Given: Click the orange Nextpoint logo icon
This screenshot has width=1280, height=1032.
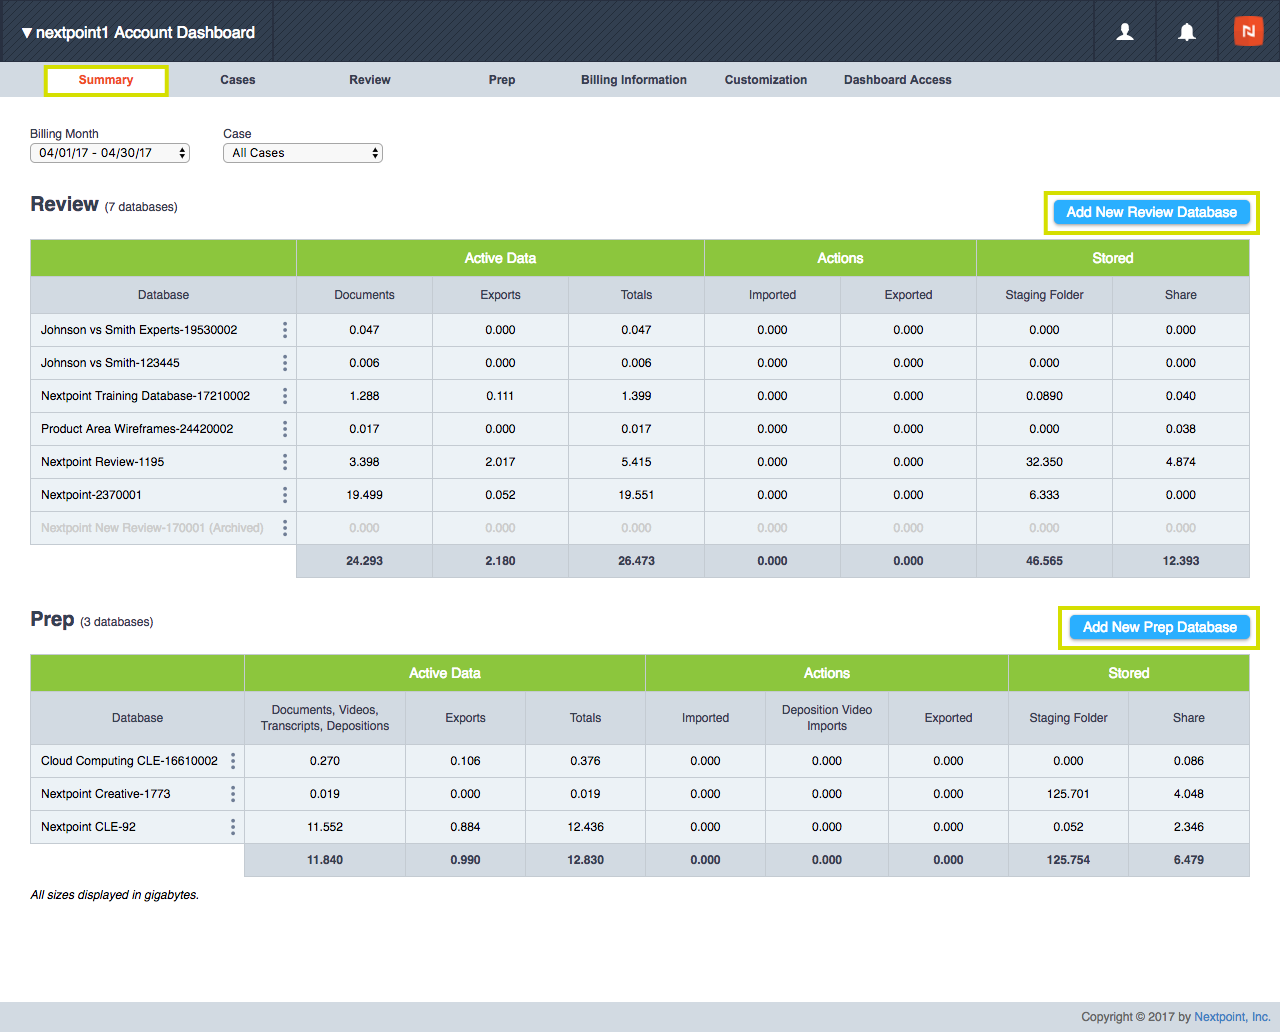Looking at the screenshot, I should (x=1248, y=31).
